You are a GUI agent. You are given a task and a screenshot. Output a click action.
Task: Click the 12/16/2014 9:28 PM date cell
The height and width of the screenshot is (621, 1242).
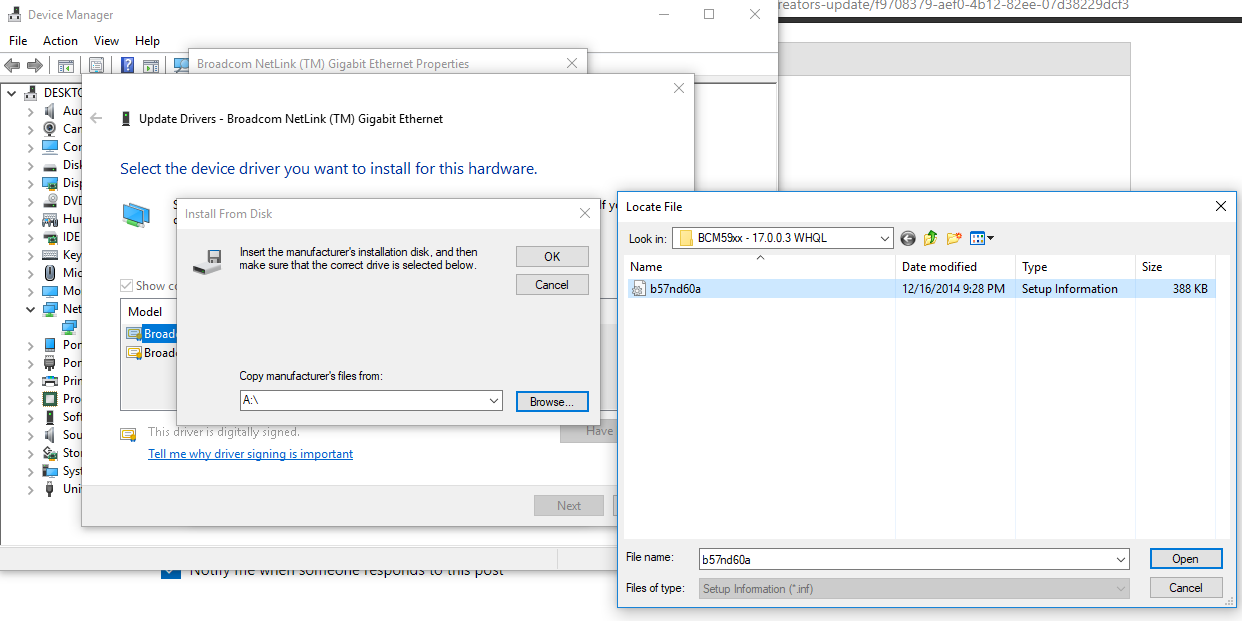click(x=953, y=289)
